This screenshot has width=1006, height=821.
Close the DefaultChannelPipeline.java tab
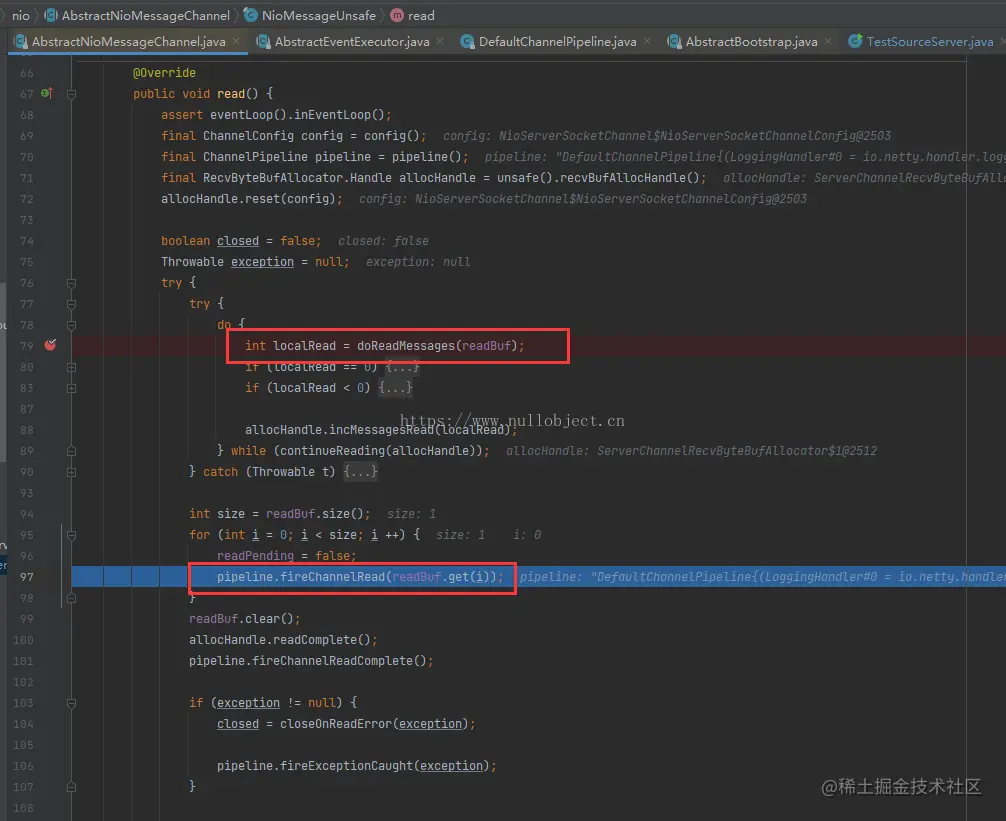click(x=647, y=41)
